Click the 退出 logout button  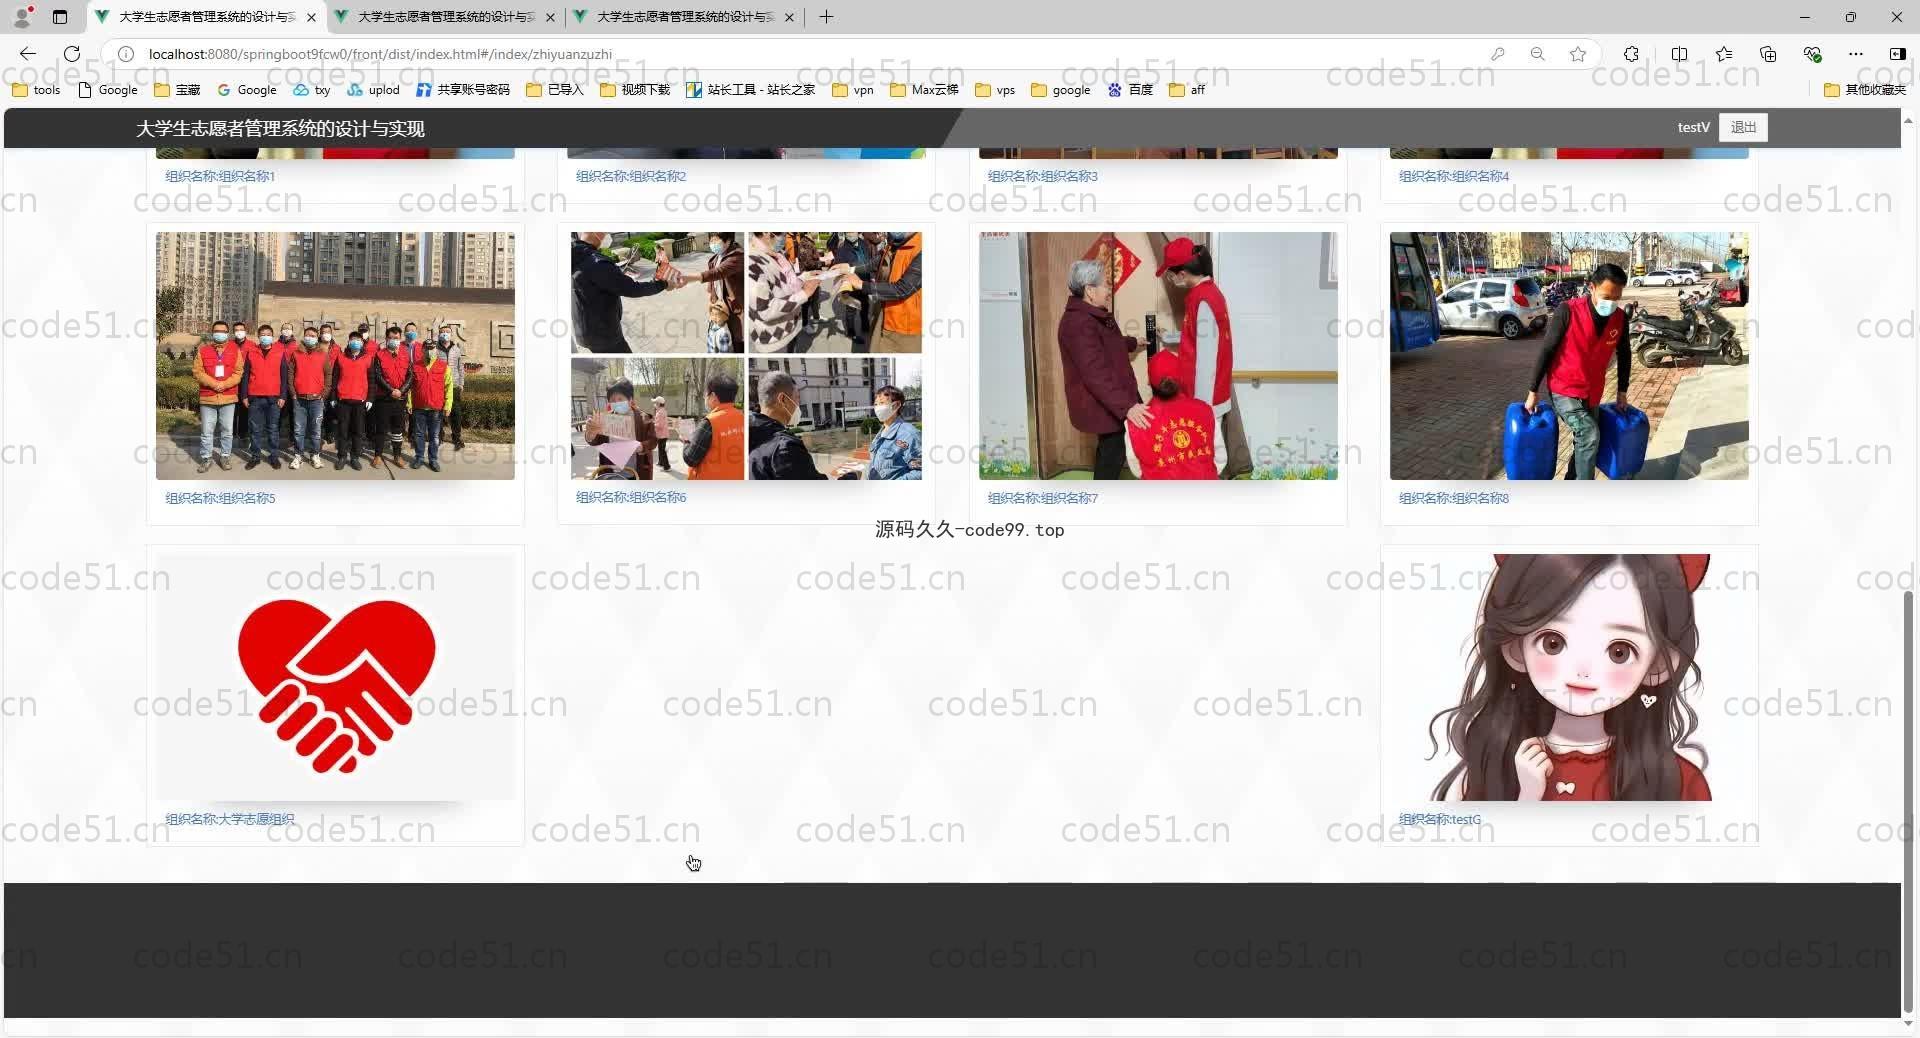coord(1743,127)
